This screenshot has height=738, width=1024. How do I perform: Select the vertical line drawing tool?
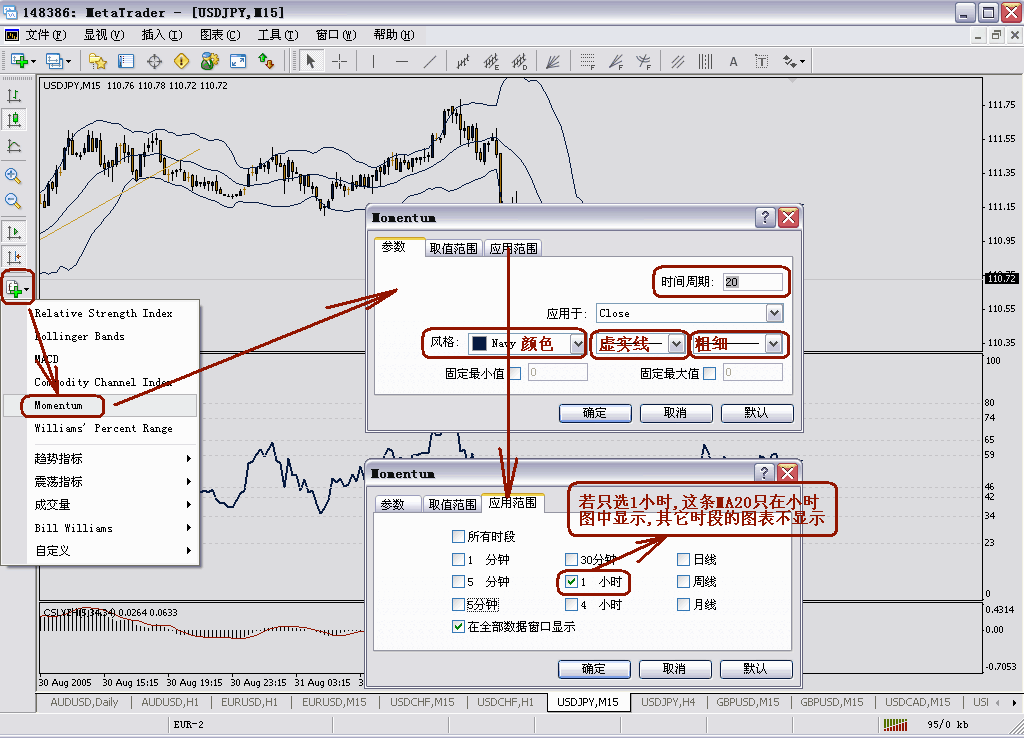click(374, 61)
